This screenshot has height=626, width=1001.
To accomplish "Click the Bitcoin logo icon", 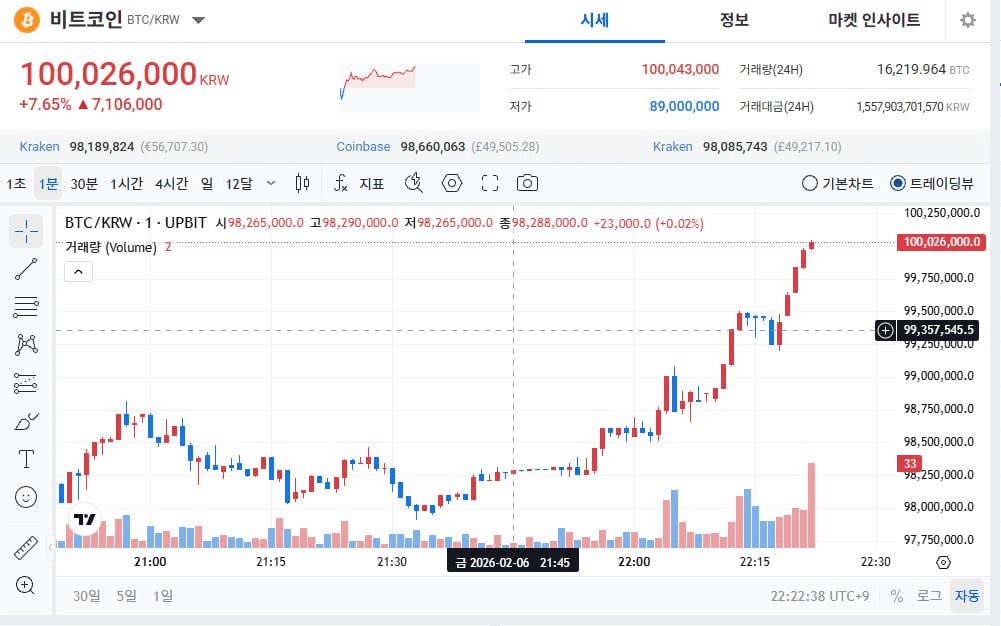I will (x=27, y=20).
